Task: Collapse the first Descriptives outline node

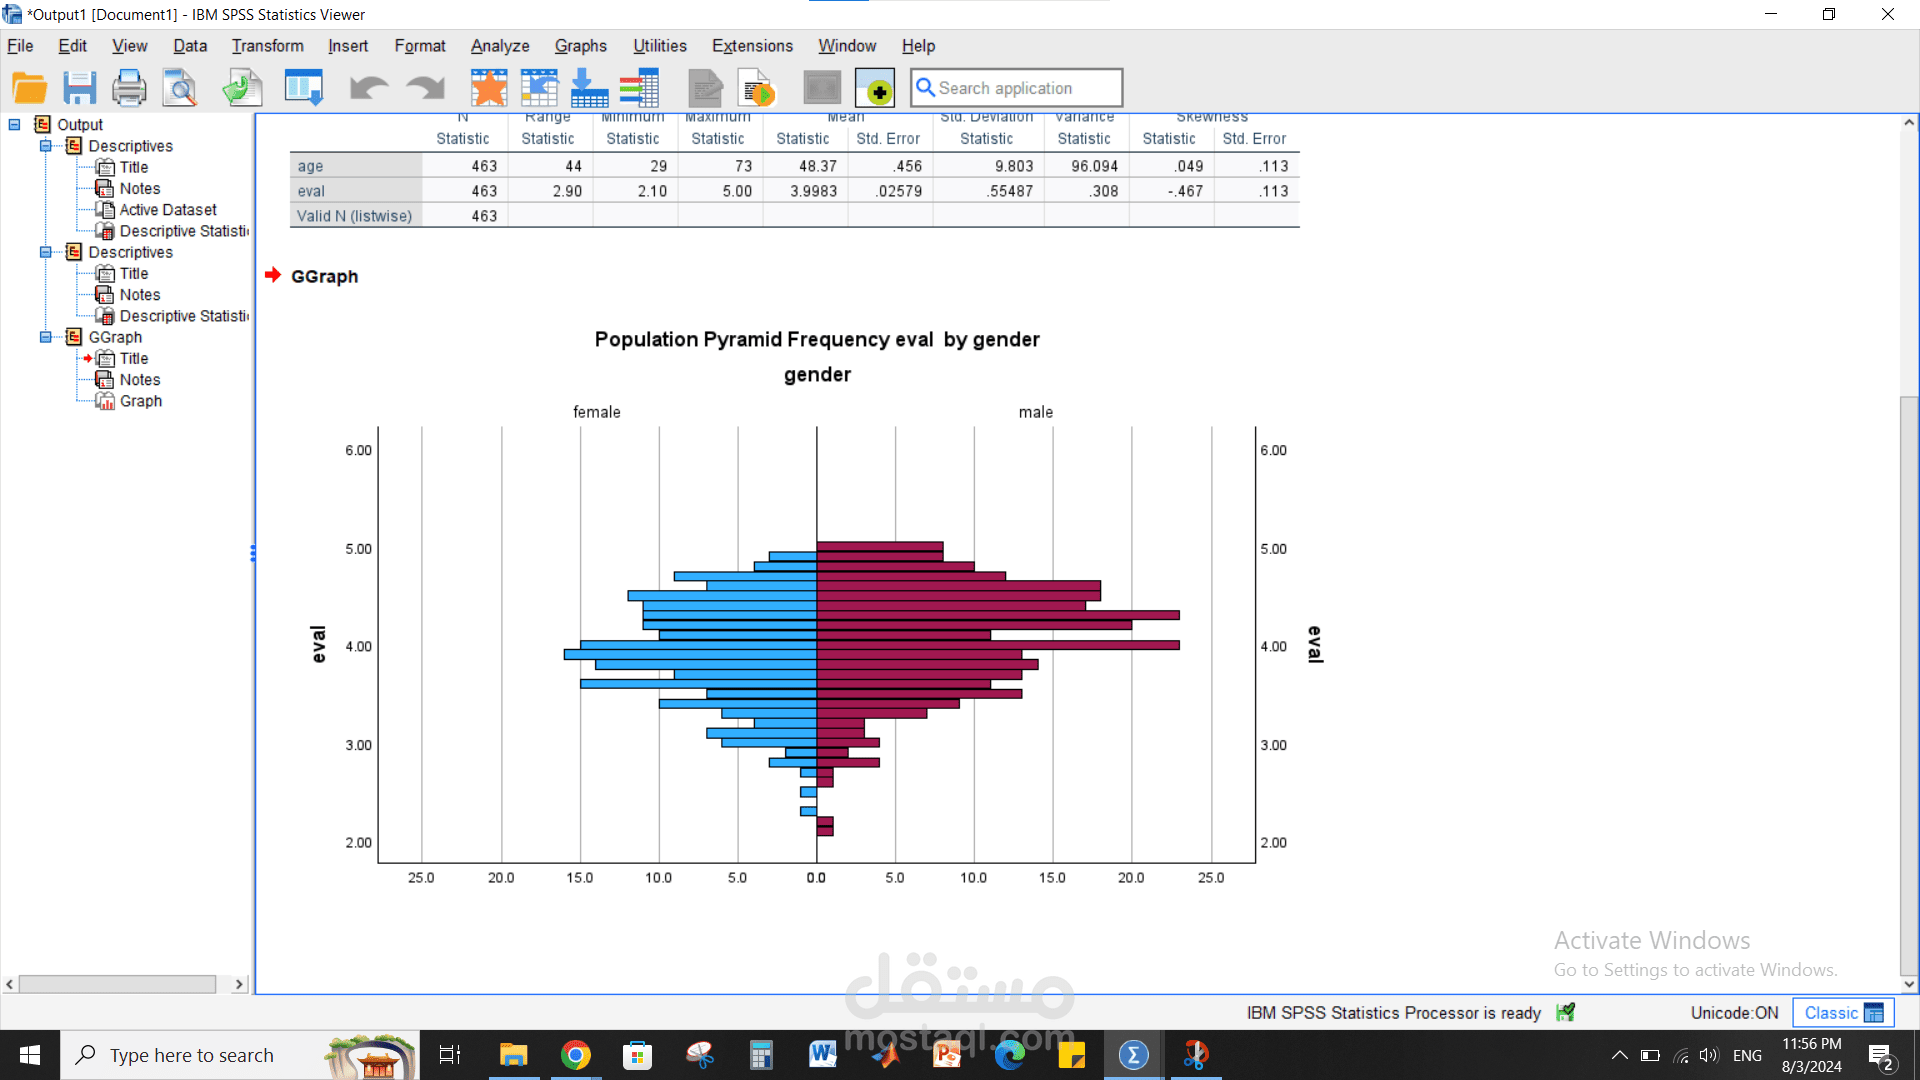Action: (x=46, y=146)
